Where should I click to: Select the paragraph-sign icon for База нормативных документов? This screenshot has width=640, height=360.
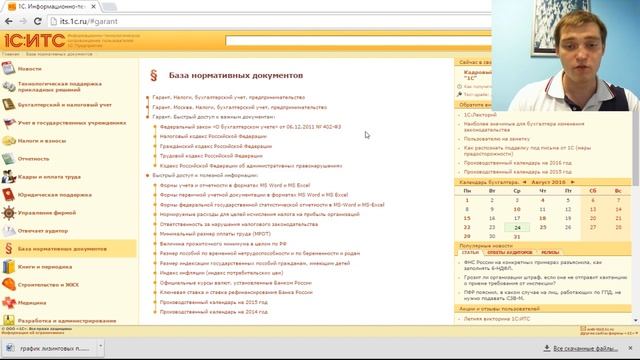tap(8, 249)
